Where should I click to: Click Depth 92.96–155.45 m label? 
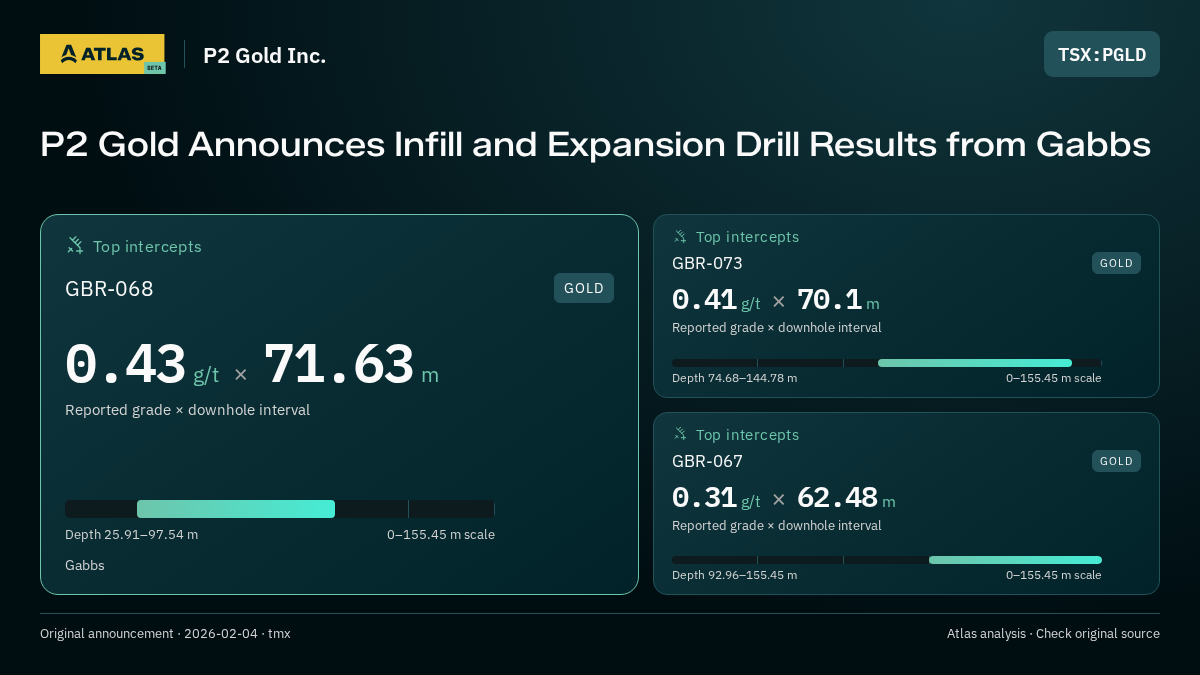(734, 575)
